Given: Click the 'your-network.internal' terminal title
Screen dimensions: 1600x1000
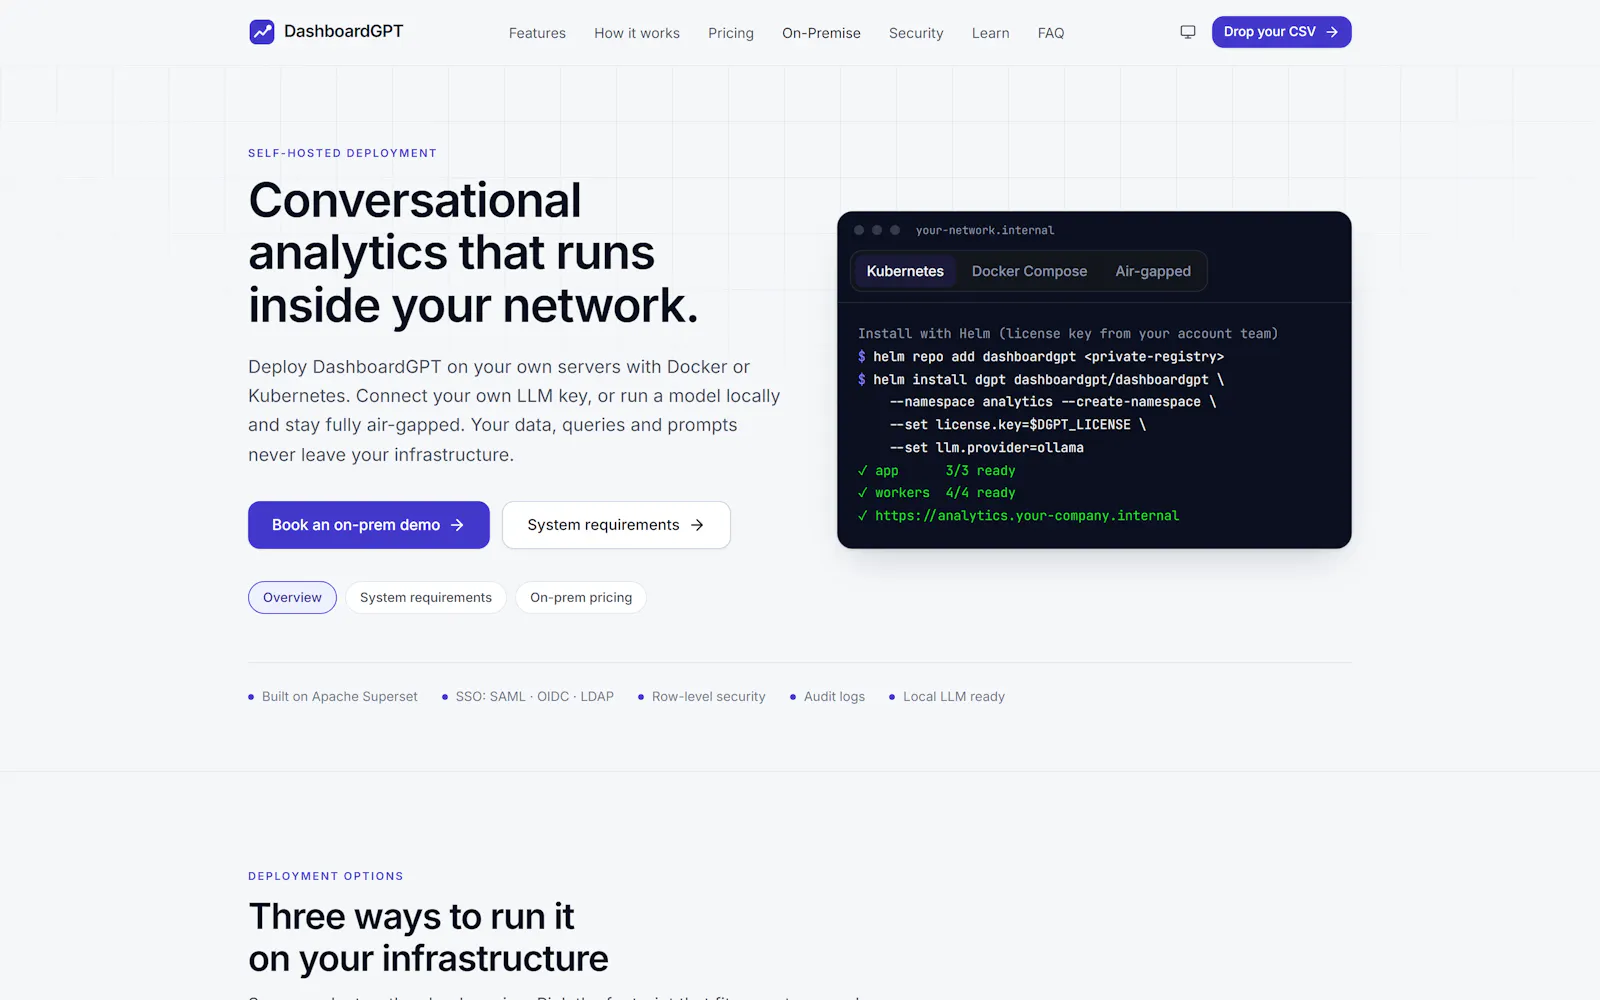Looking at the screenshot, I should tap(985, 230).
